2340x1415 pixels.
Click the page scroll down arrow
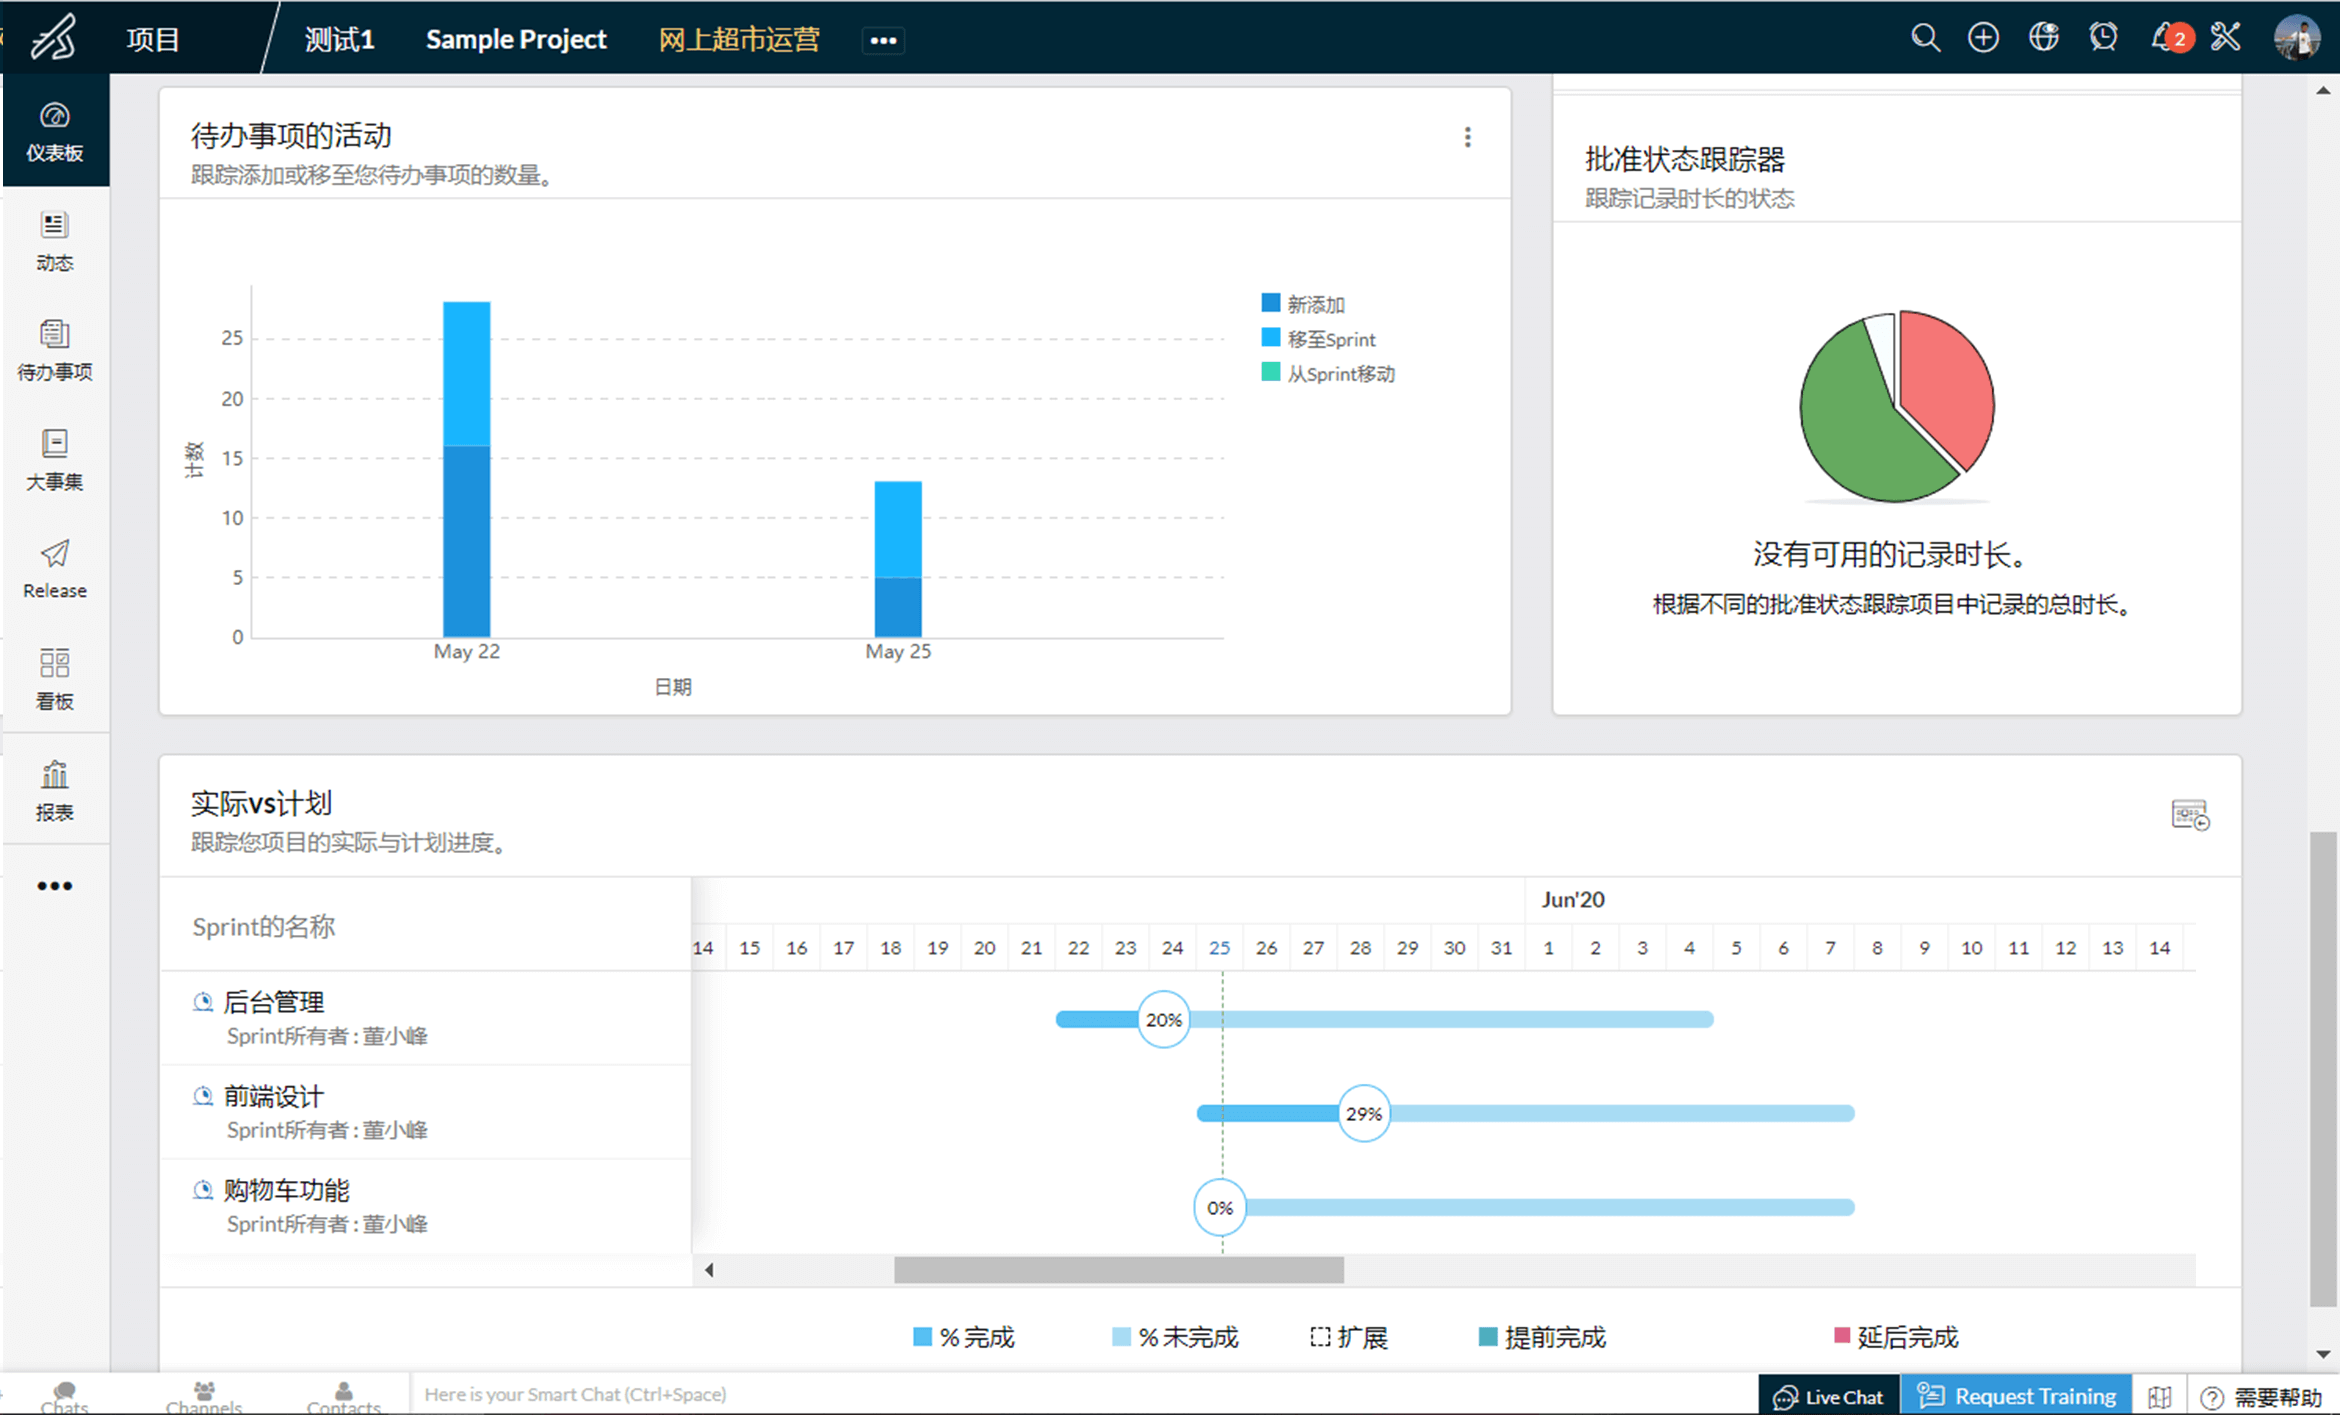point(2323,1354)
